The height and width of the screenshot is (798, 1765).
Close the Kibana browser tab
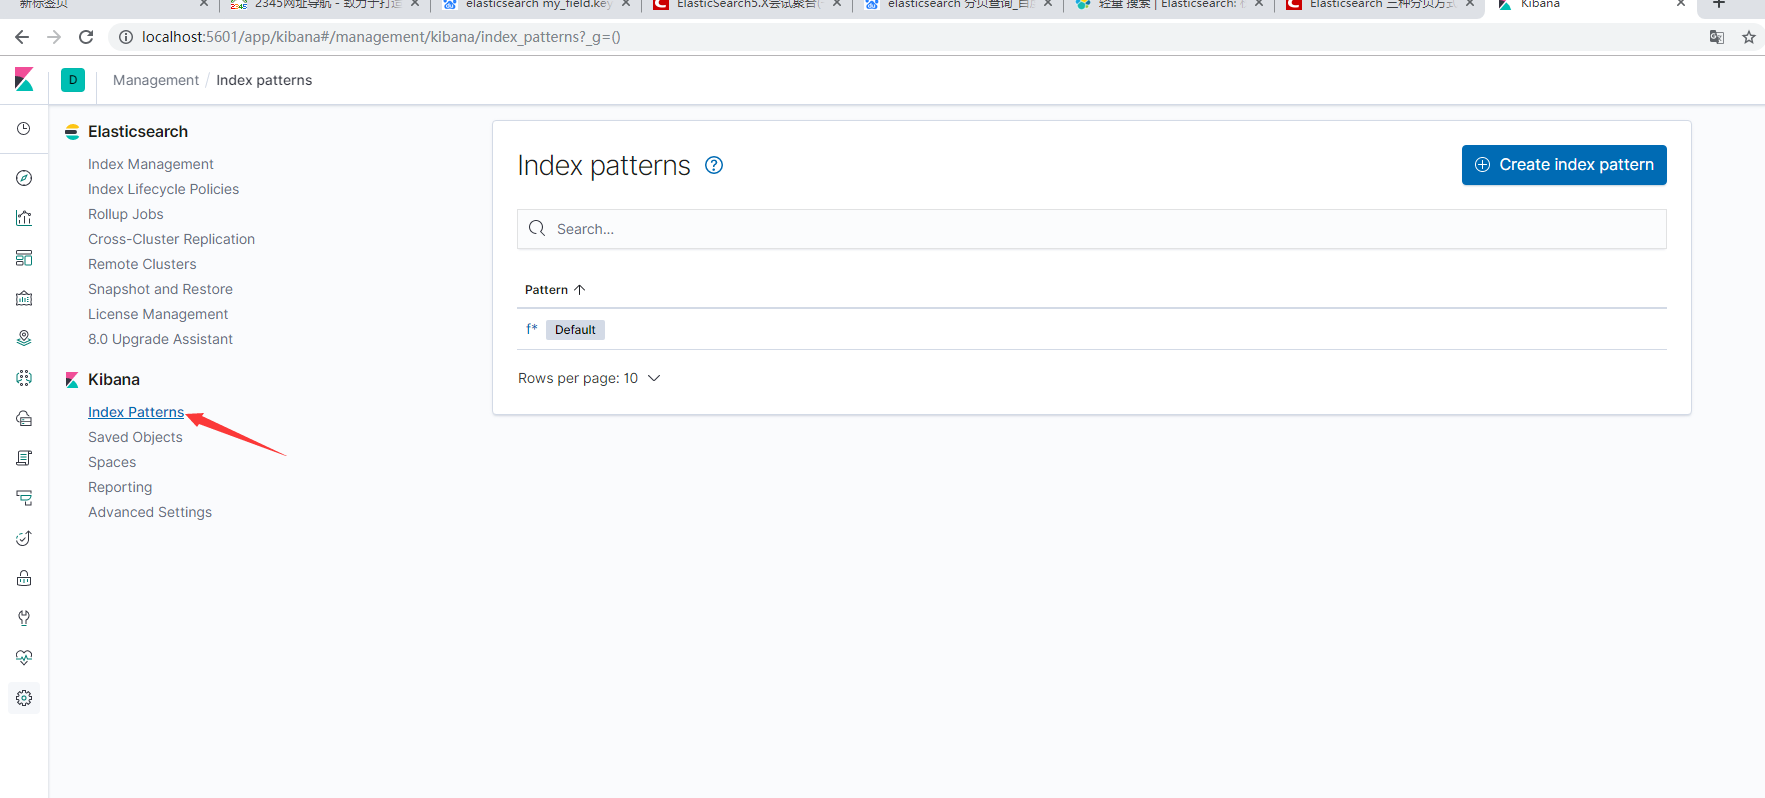(1681, 4)
